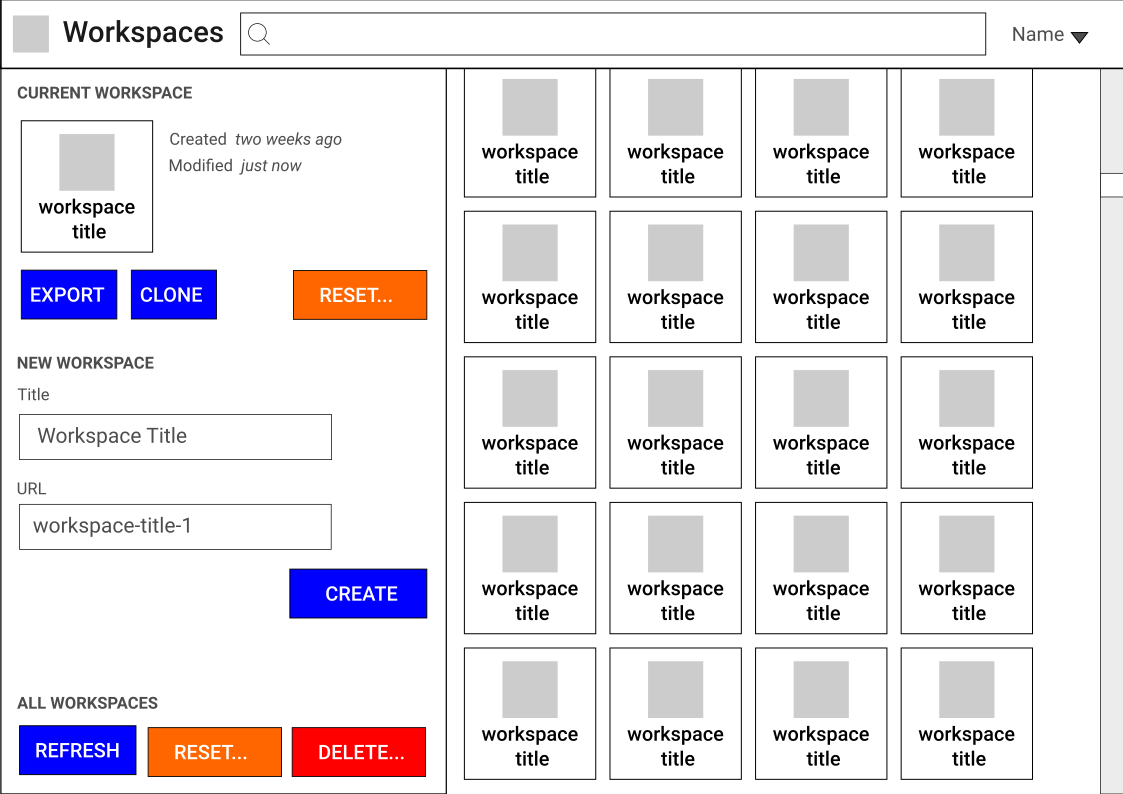Click the workspace image in the bottom-left grid tile
Viewport: 1123px width, 794px height.
529,688
